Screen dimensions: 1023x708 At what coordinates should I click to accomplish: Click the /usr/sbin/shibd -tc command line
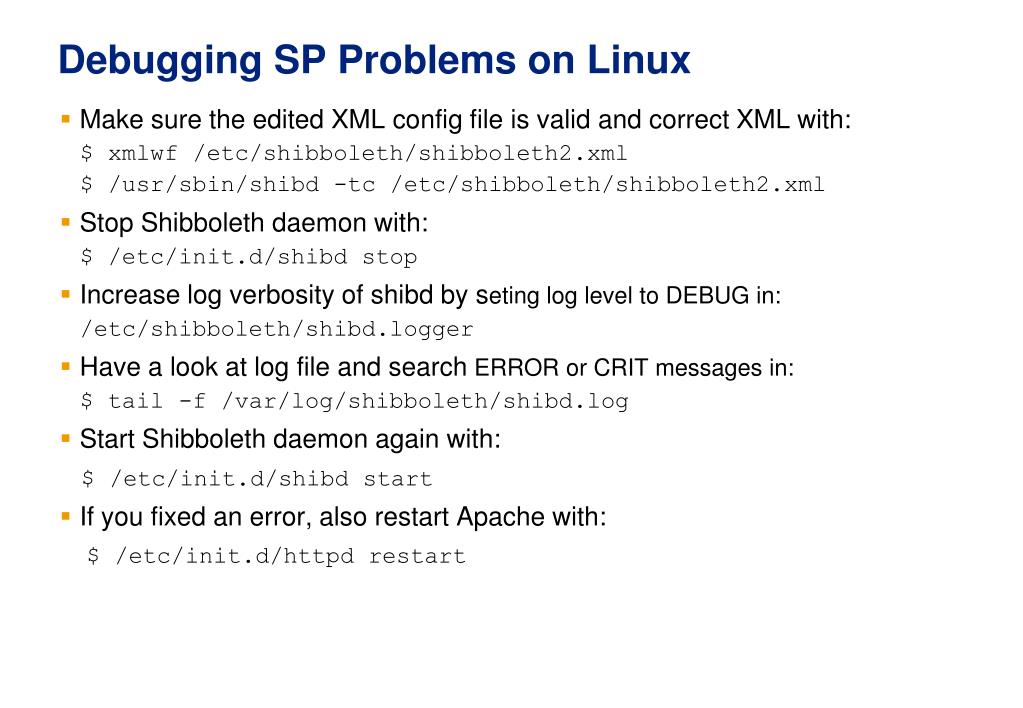453,185
